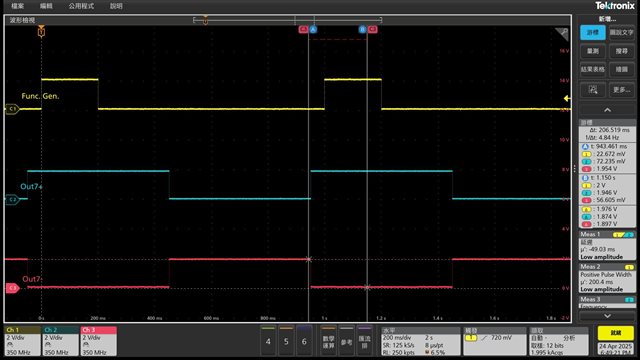The height and width of the screenshot is (360, 640).
Task: Toggle the blue 游標 cursors button
Action: tap(592, 33)
